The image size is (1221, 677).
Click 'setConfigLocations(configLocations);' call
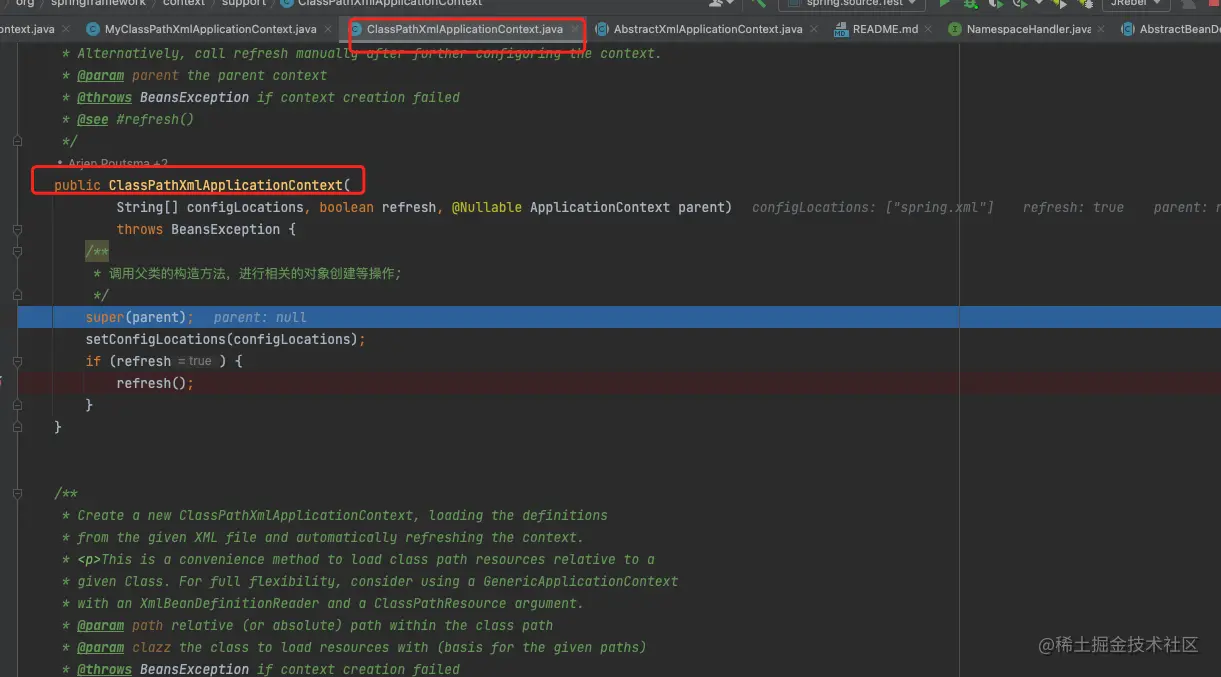[225, 339]
